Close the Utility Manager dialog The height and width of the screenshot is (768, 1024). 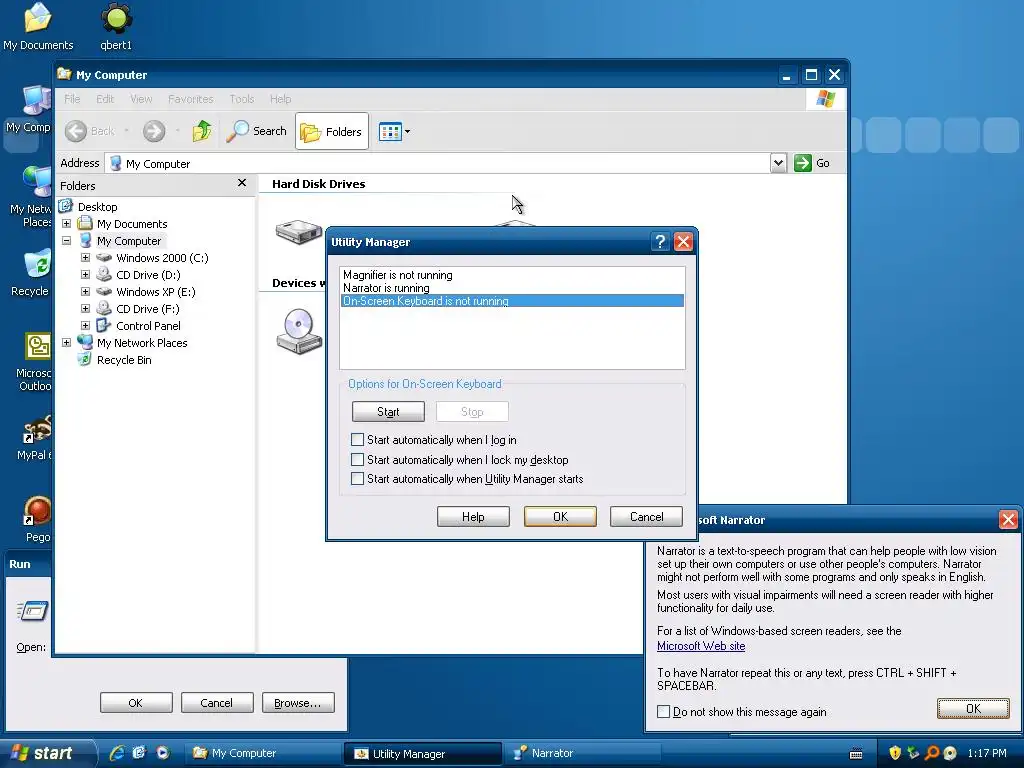(x=683, y=242)
